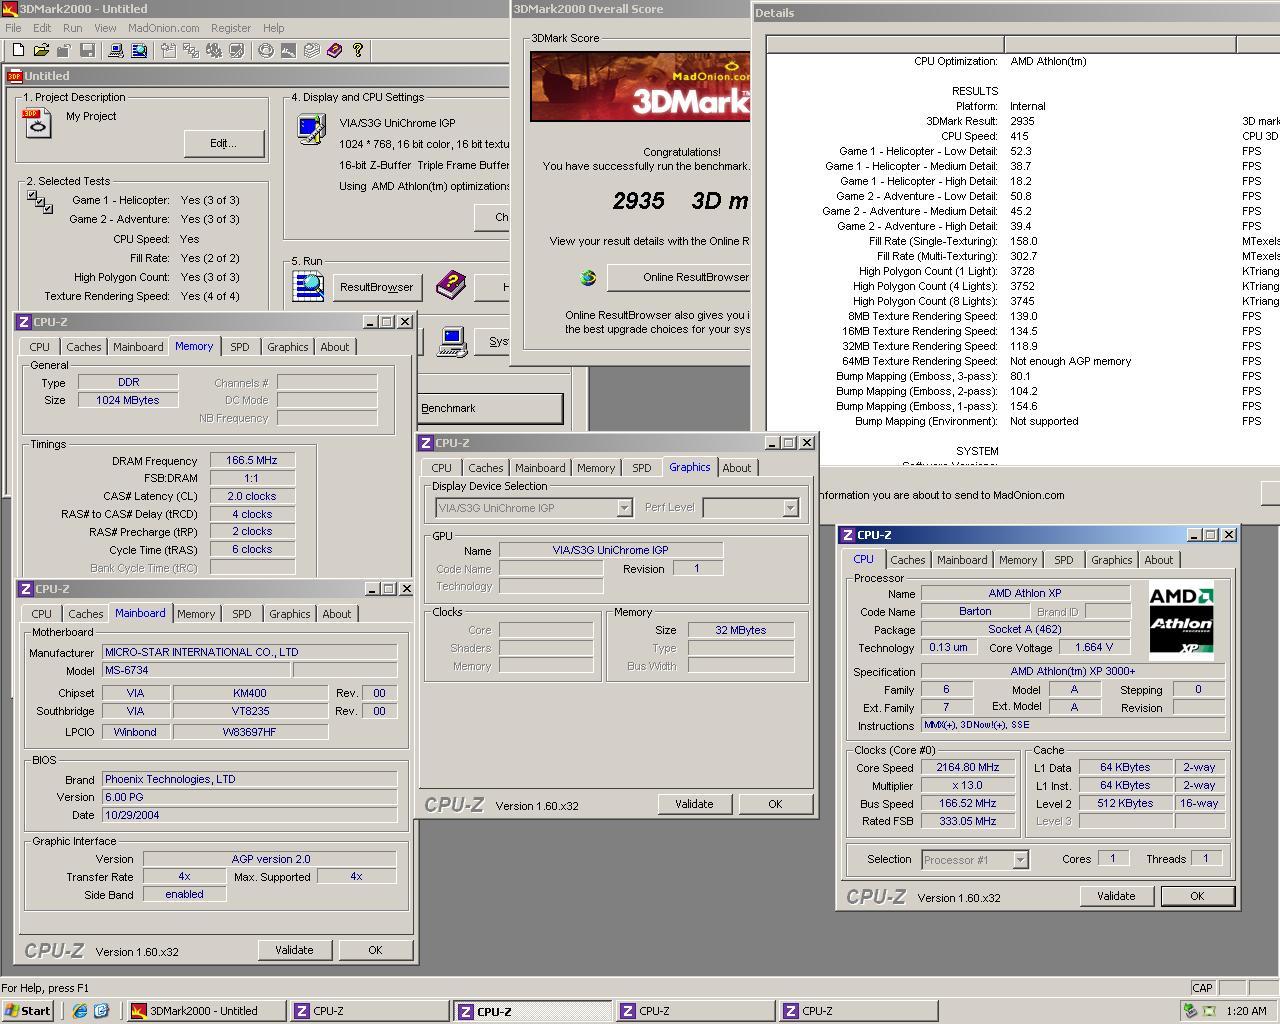Click the globe icon beside Online ResultBrowser
This screenshot has width=1280, height=1024.
(588, 277)
